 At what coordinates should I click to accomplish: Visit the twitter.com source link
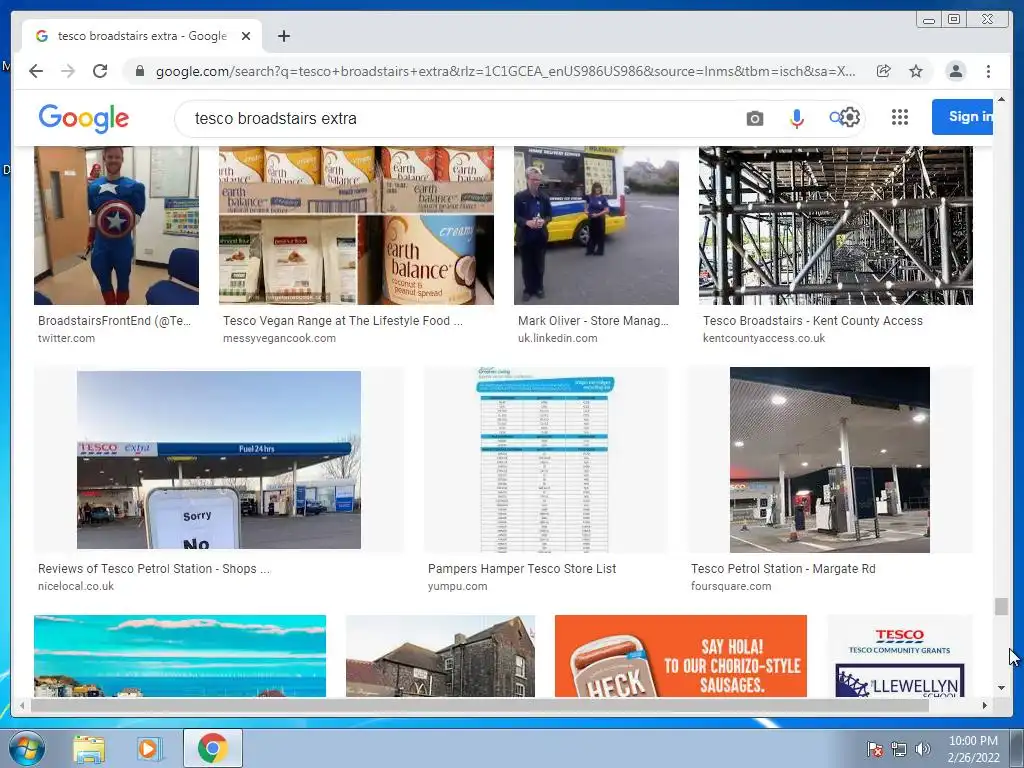(66, 338)
